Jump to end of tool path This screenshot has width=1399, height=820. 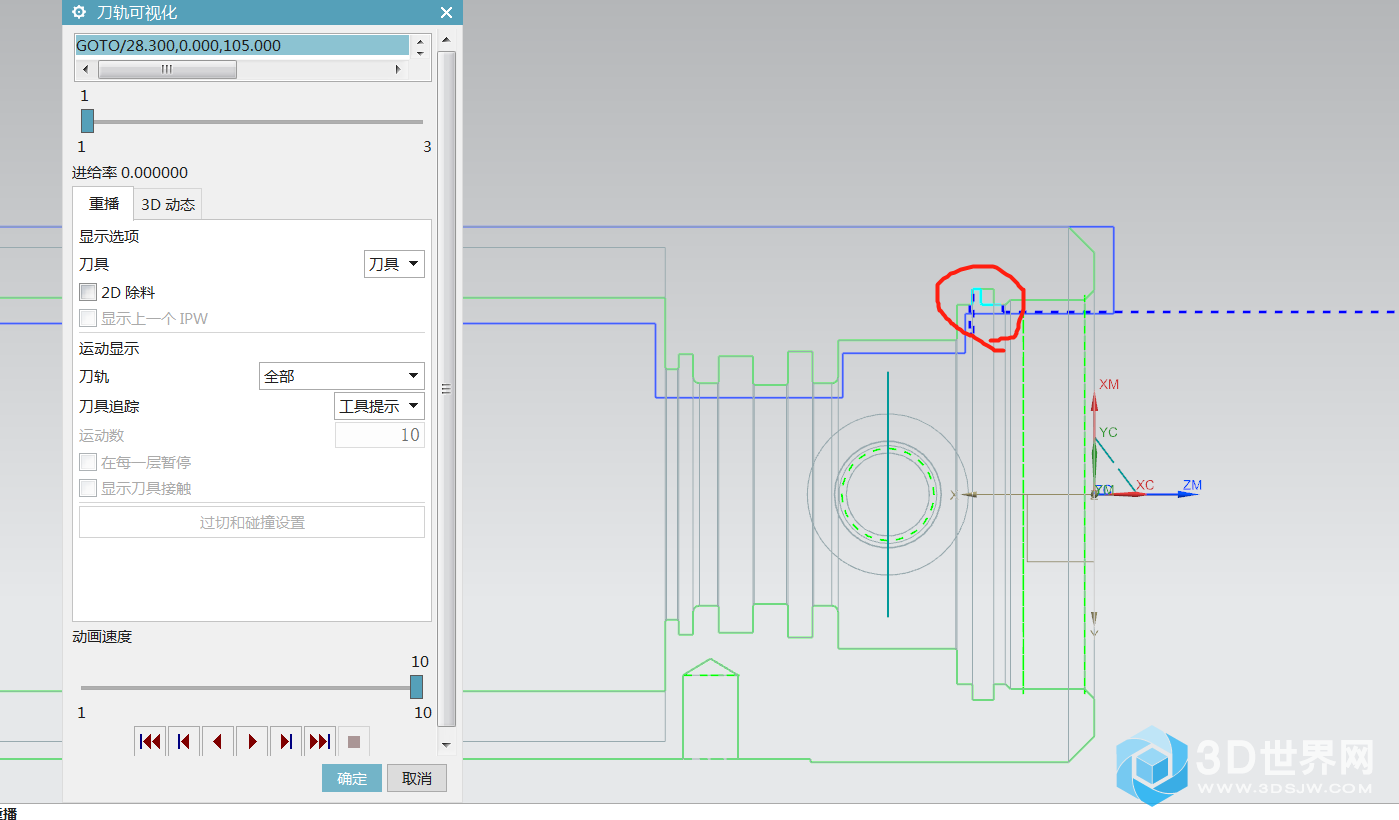pos(320,742)
